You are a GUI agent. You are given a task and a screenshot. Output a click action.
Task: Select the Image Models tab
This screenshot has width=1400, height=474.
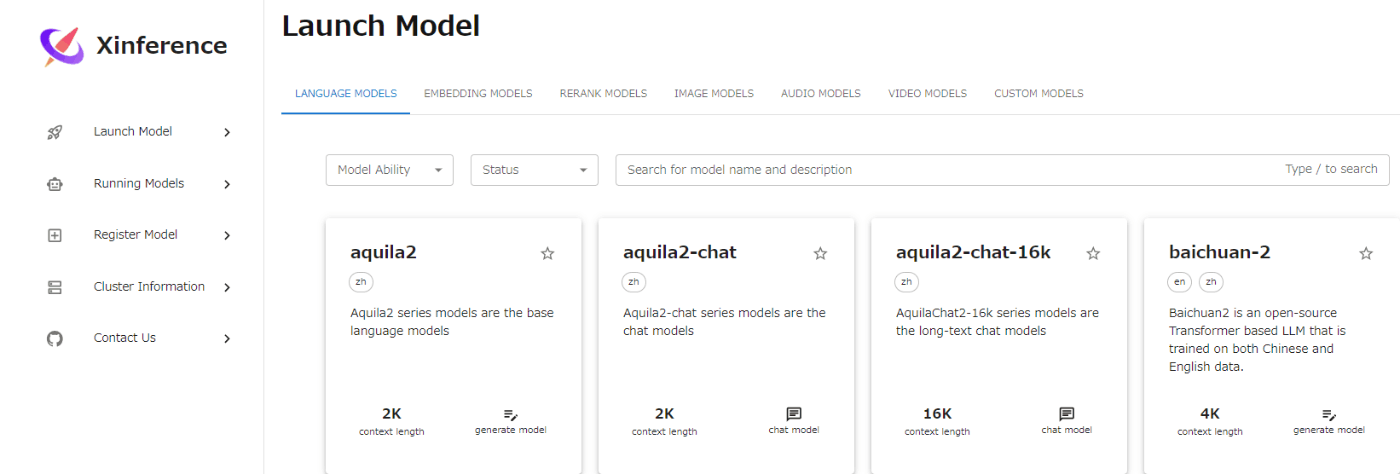pos(714,94)
